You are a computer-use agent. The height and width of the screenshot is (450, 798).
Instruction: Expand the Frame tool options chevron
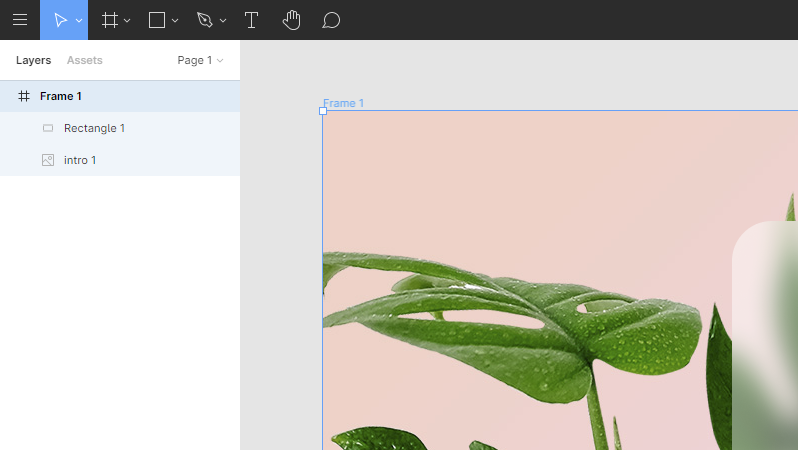click(127, 20)
